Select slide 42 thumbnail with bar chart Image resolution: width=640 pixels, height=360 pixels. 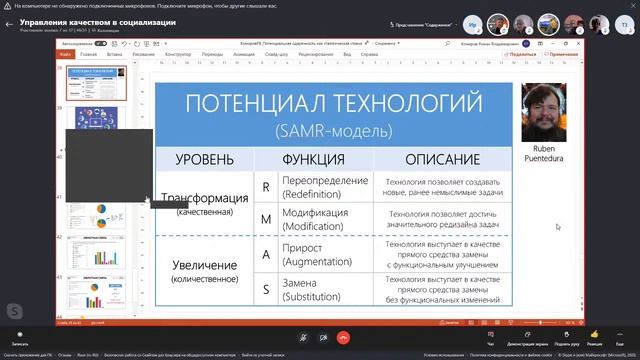click(96, 251)
